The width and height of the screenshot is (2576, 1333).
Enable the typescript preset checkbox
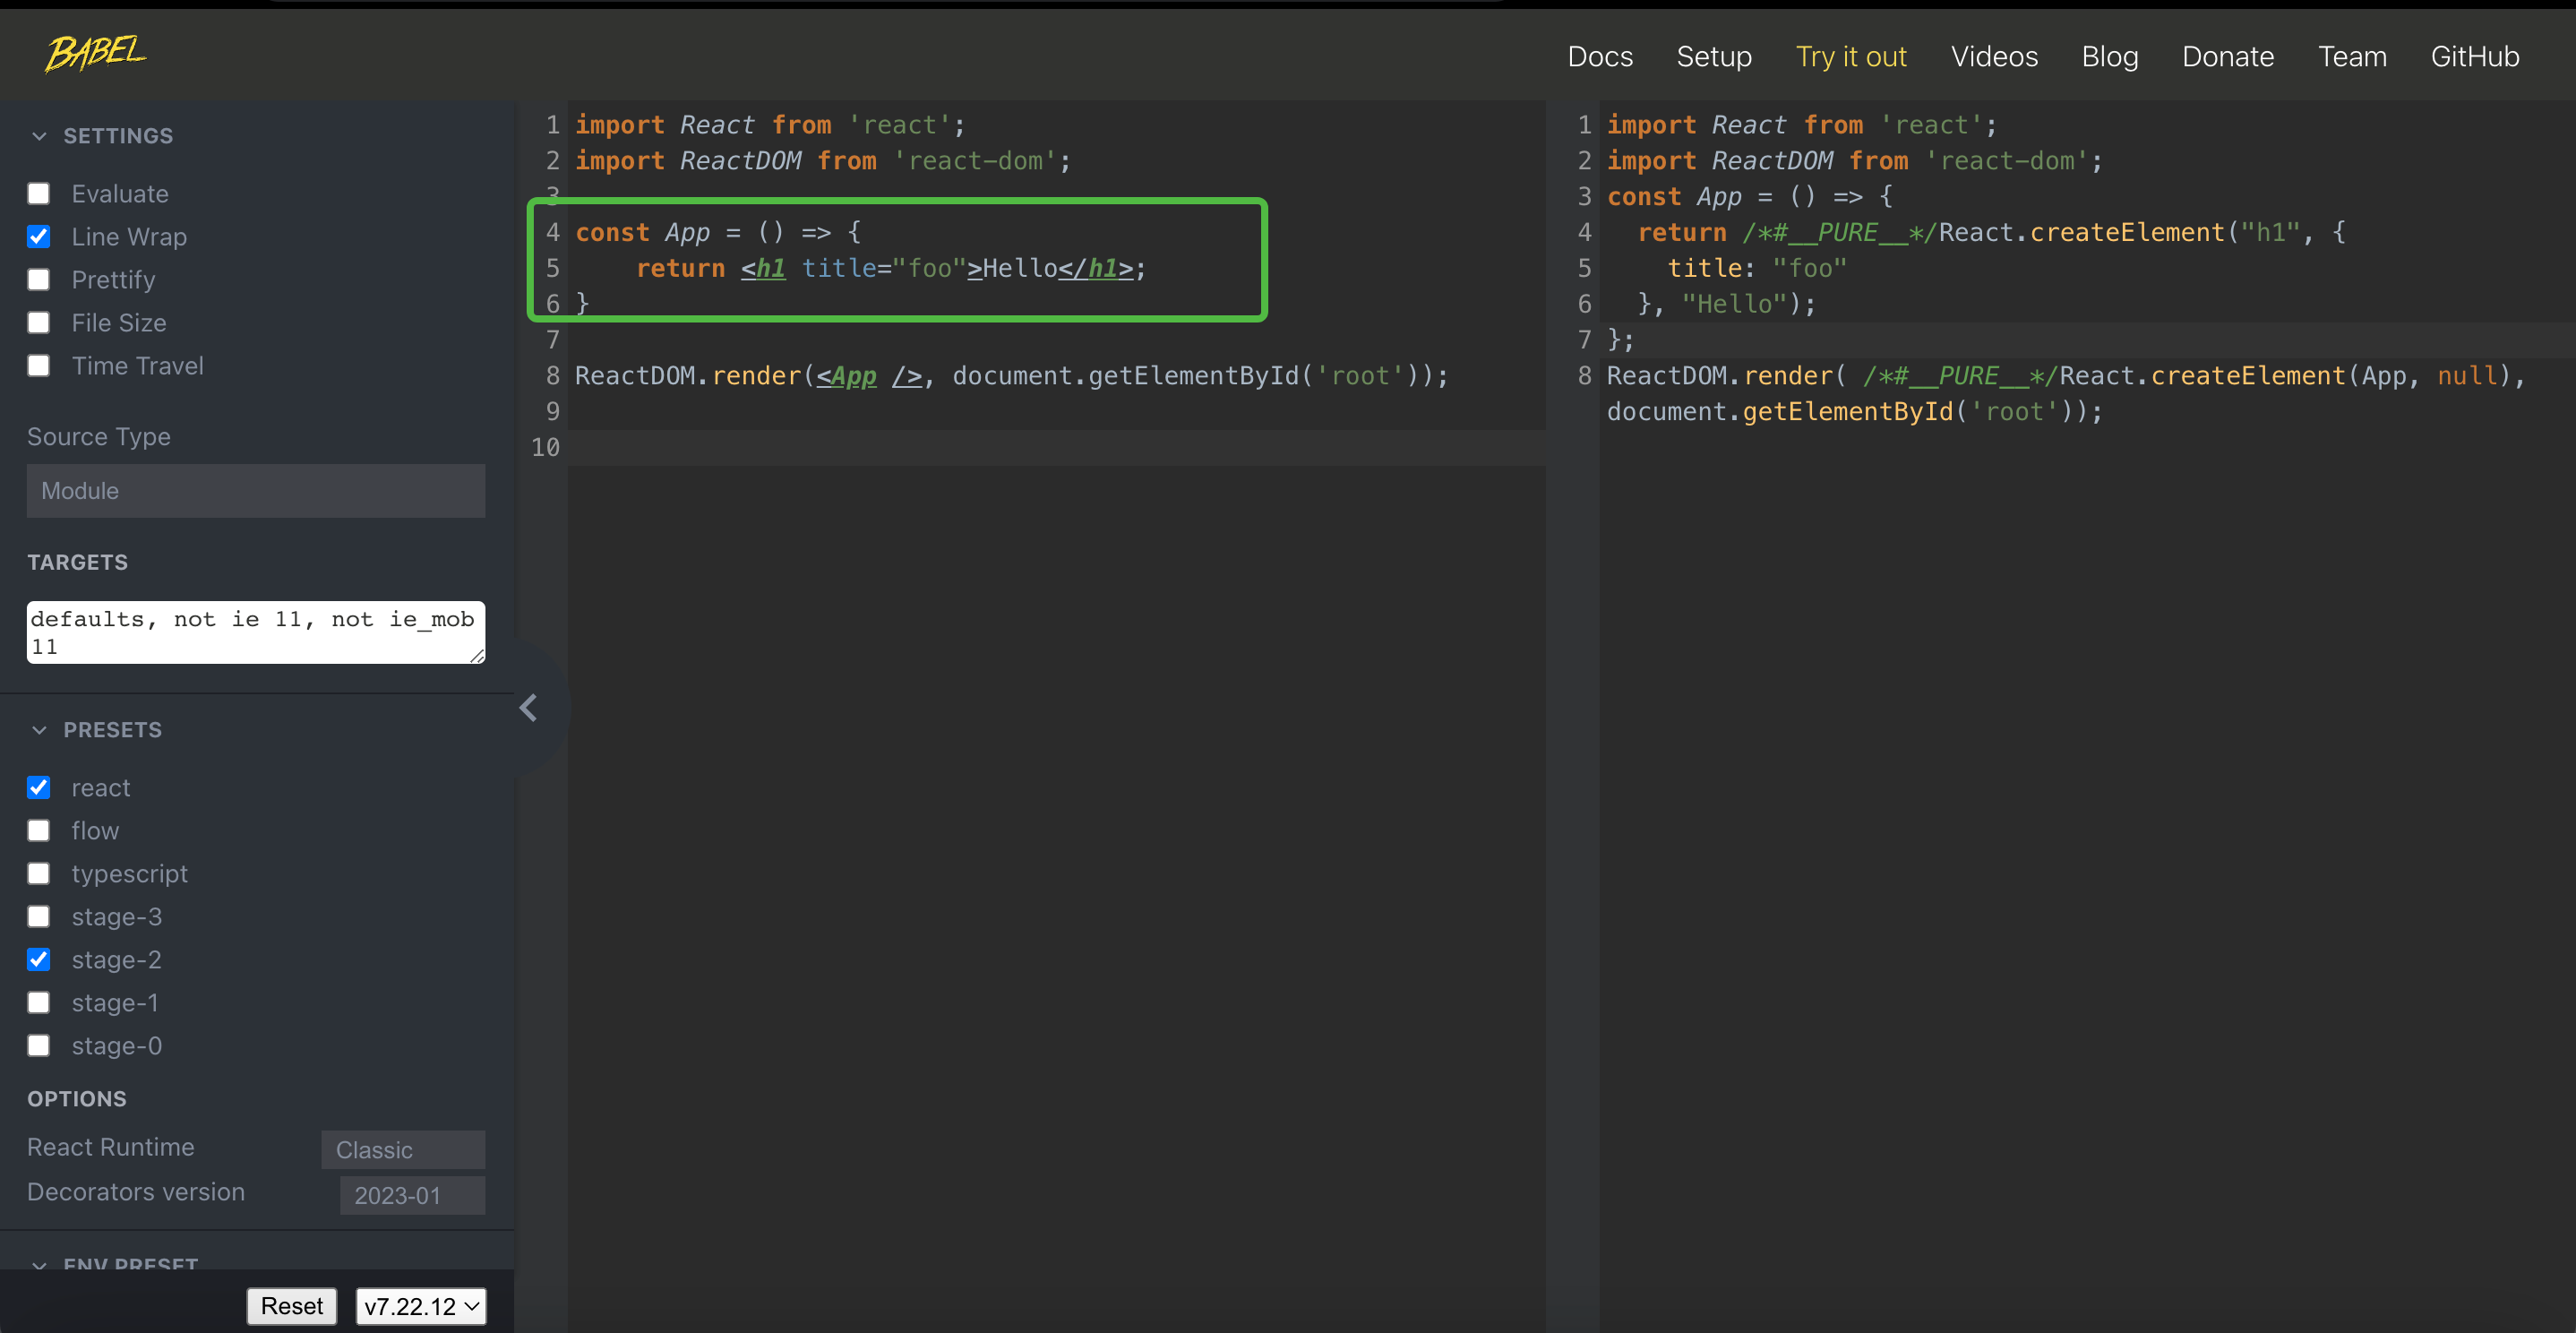41,873
